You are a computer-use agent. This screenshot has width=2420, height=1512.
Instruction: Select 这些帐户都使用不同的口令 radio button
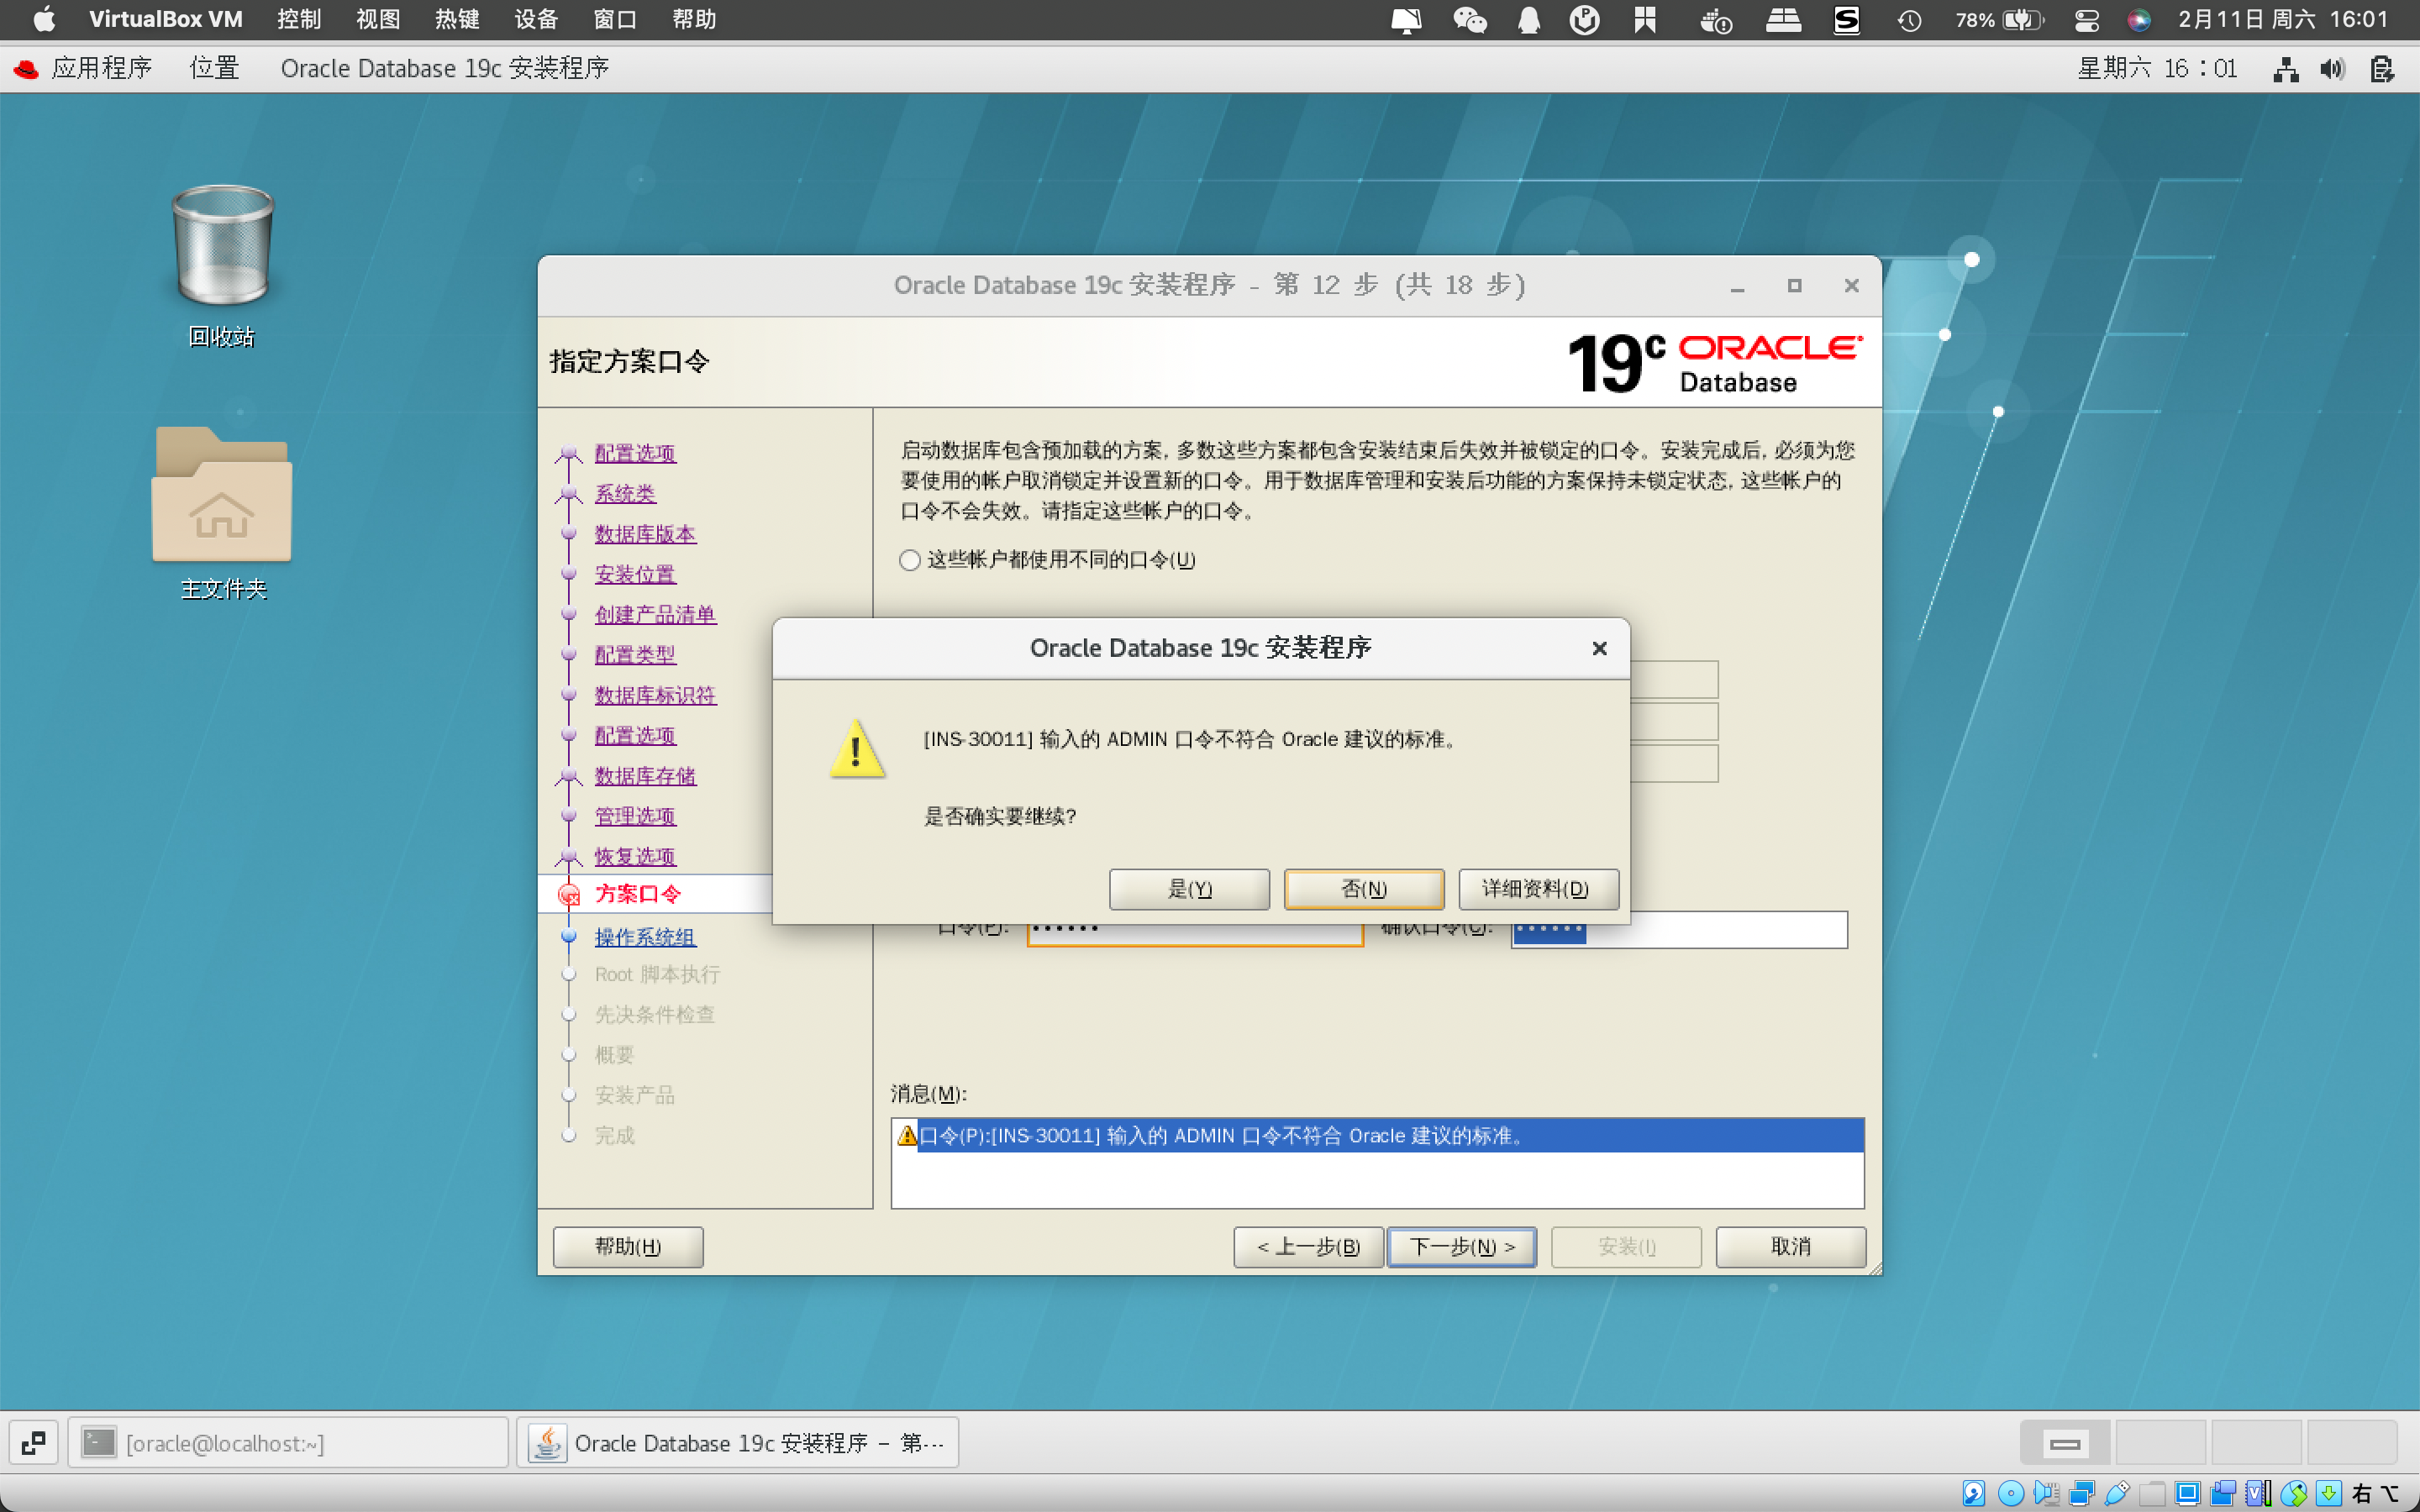pyautogui.click(x=909, y=560)
